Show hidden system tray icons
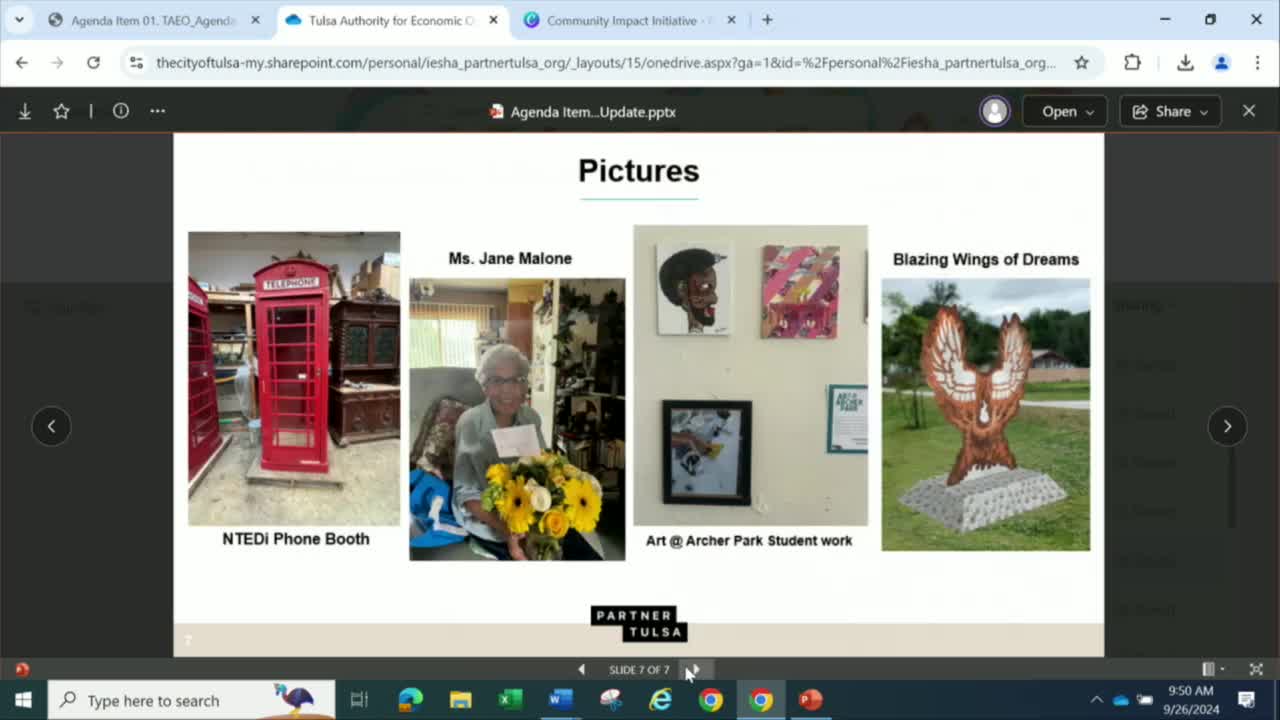The image size is (1280, 720). [1096, 700]
